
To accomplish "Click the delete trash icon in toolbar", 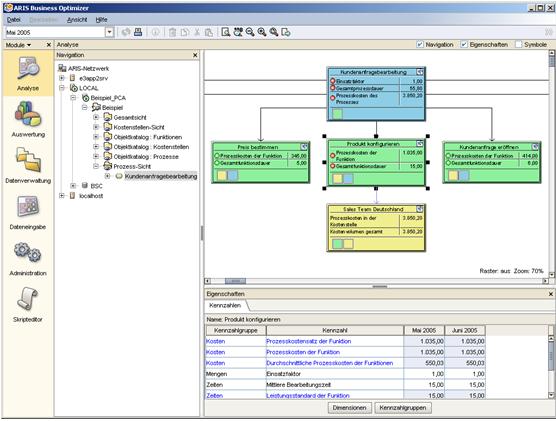I will click(172, 32).
